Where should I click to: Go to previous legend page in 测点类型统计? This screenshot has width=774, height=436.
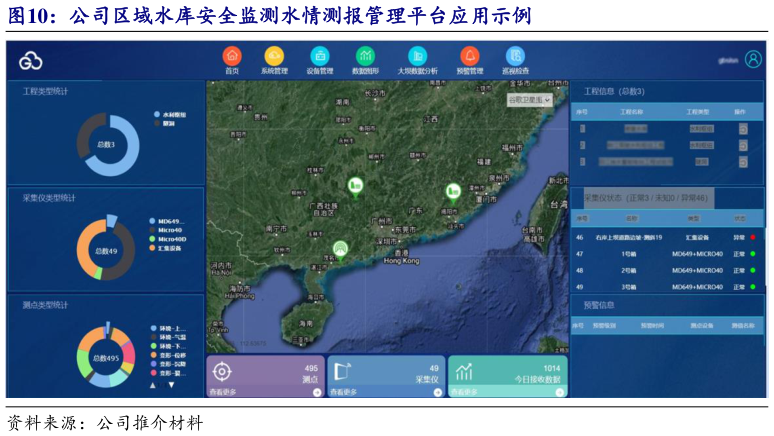[153, 385]
